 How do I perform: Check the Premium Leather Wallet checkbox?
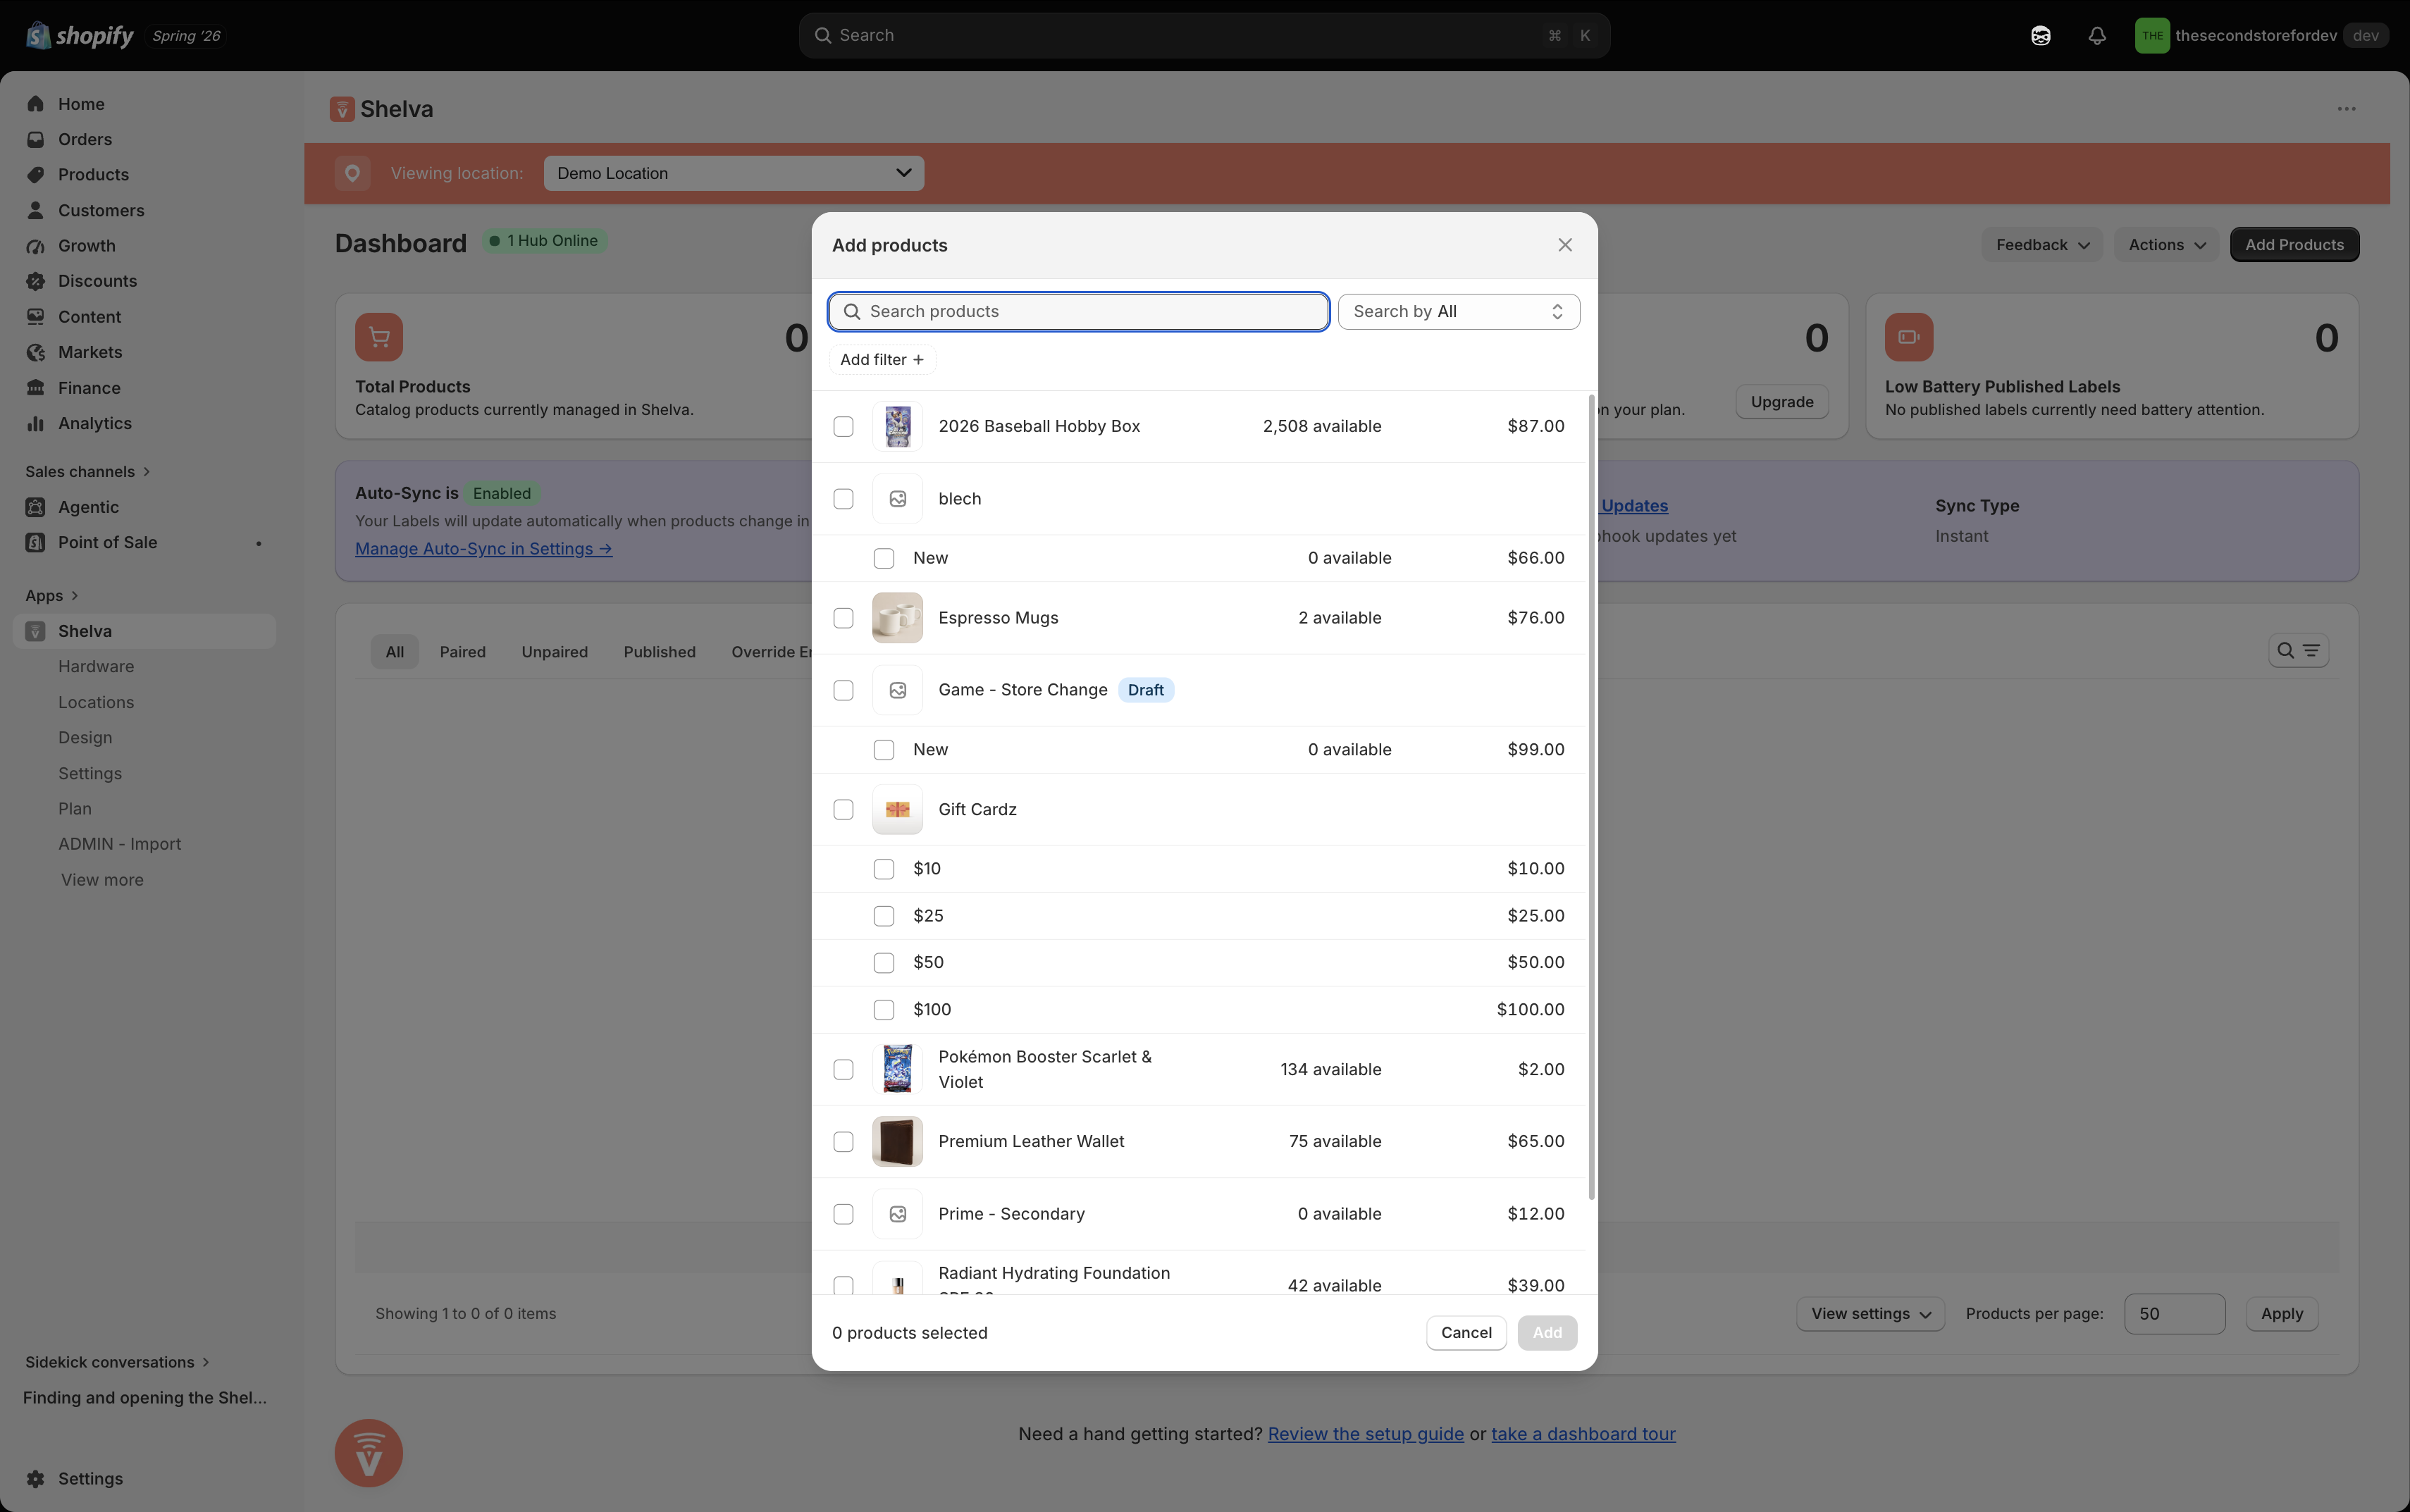click(843, 1141)
